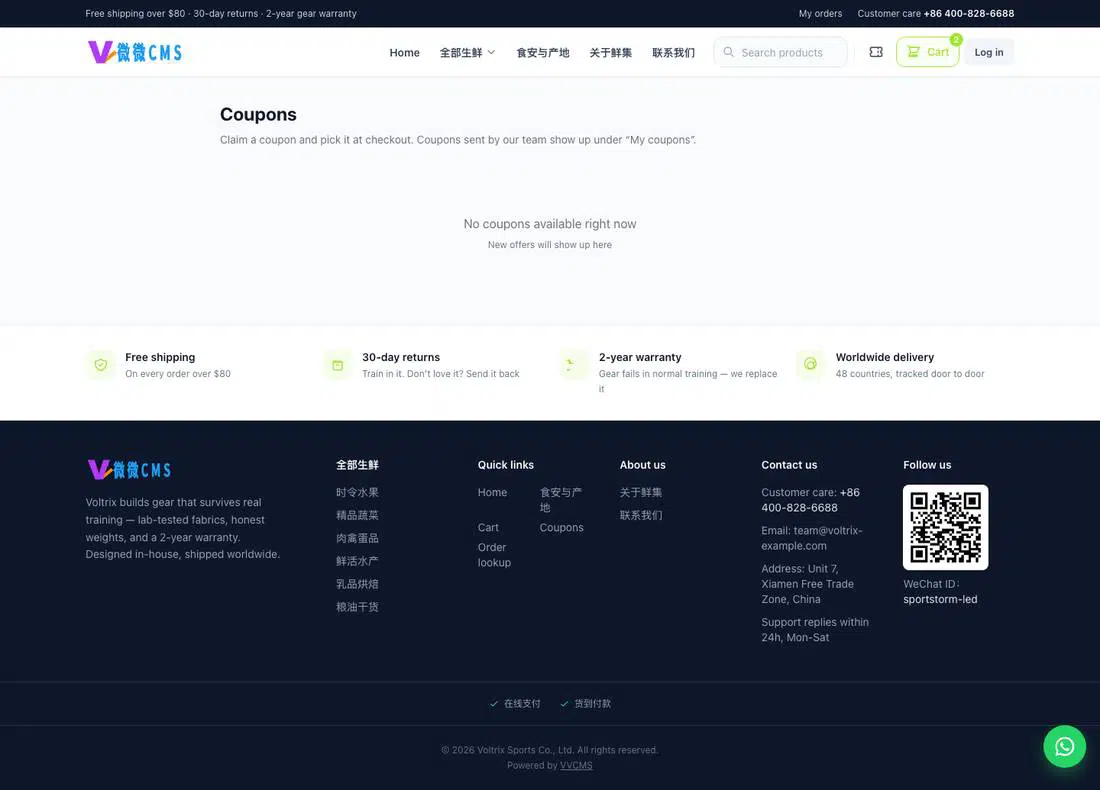Screen dimensions: 1100x790
Task: Click 关于鲜集 under About us
Action: (640, 493)
